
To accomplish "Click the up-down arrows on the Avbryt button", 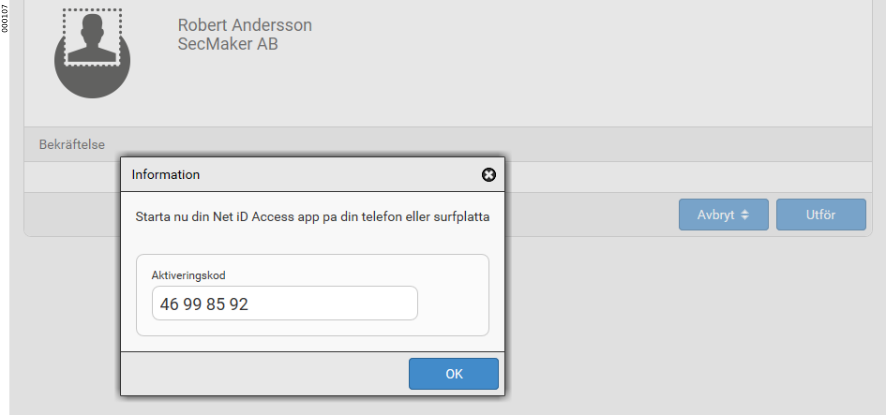I will [x=745, y=215].
